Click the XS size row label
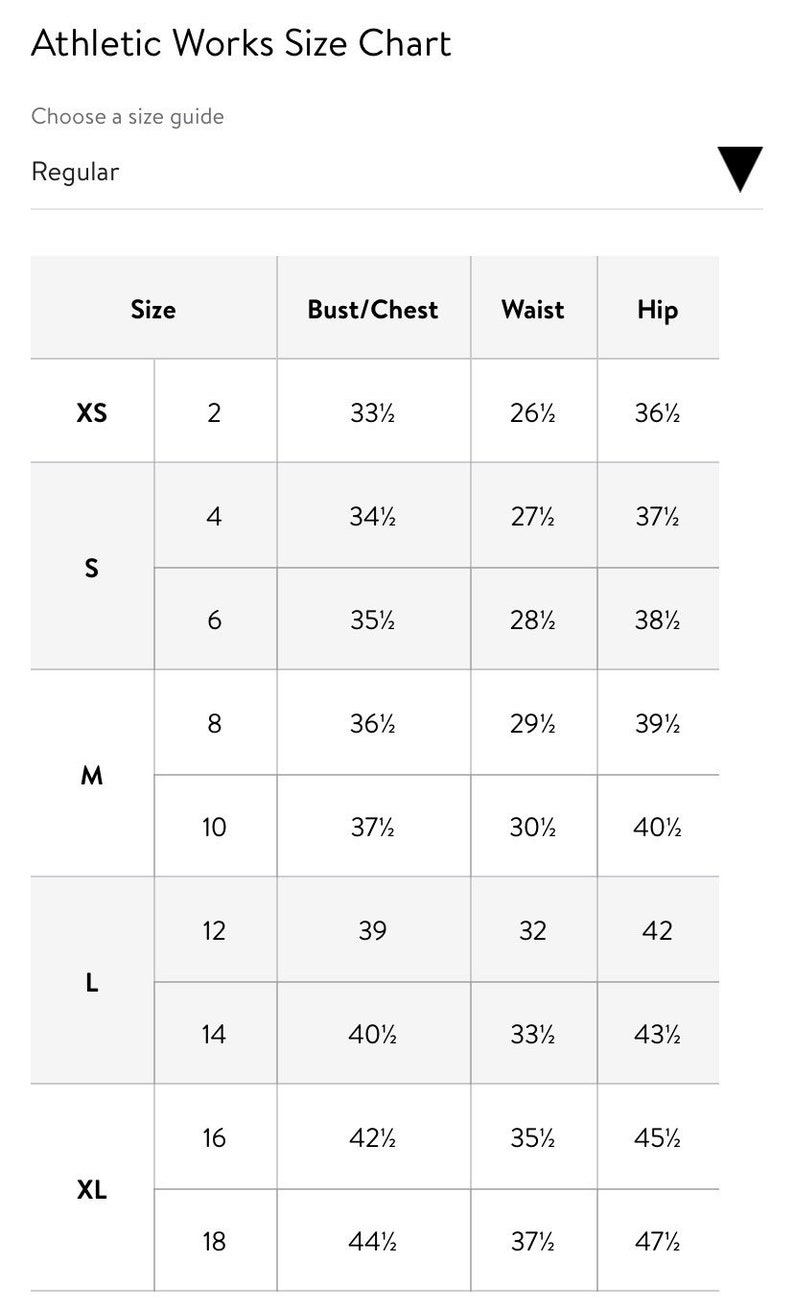 92,411
